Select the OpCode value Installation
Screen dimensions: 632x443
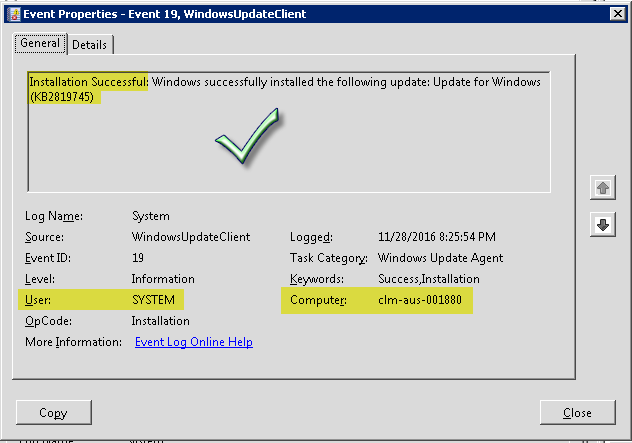click(160, 321)
